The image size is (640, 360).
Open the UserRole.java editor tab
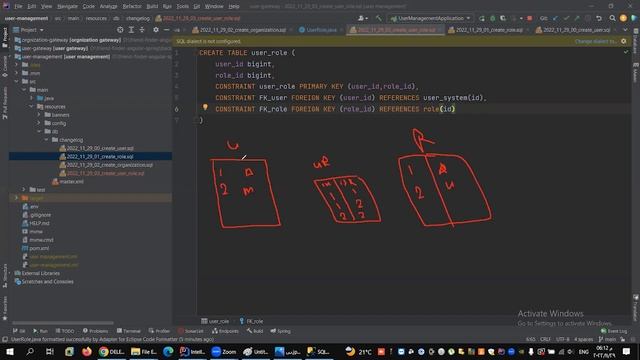(x=321, y=30)
